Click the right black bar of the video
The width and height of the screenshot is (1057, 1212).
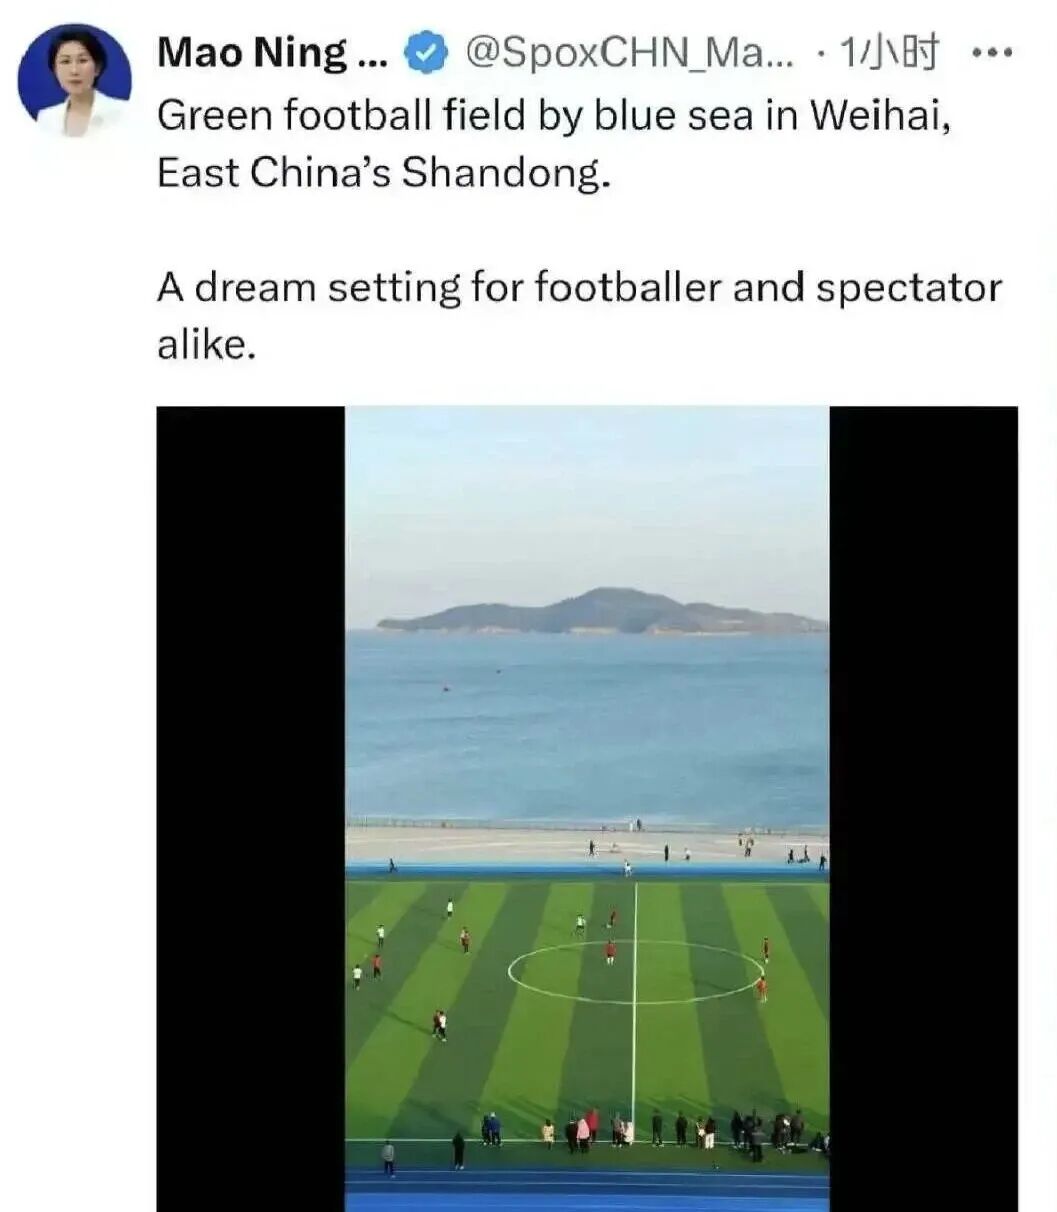coord(923,808)
